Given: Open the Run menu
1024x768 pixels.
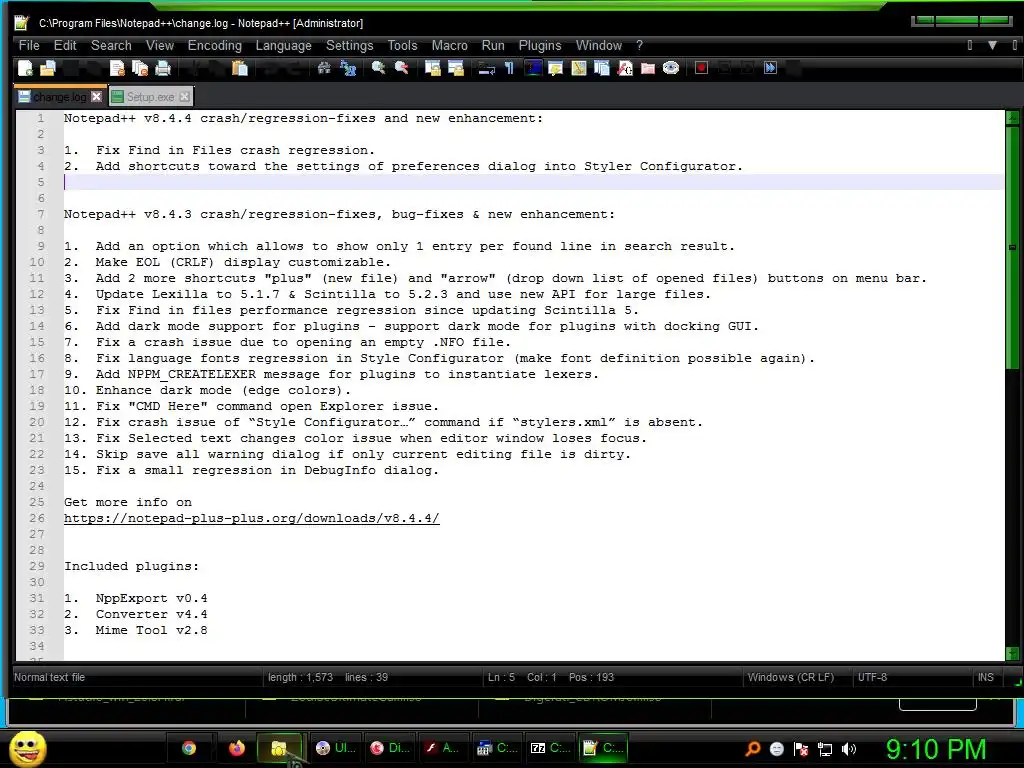Looking at the screenshot, I should (492, 45).
